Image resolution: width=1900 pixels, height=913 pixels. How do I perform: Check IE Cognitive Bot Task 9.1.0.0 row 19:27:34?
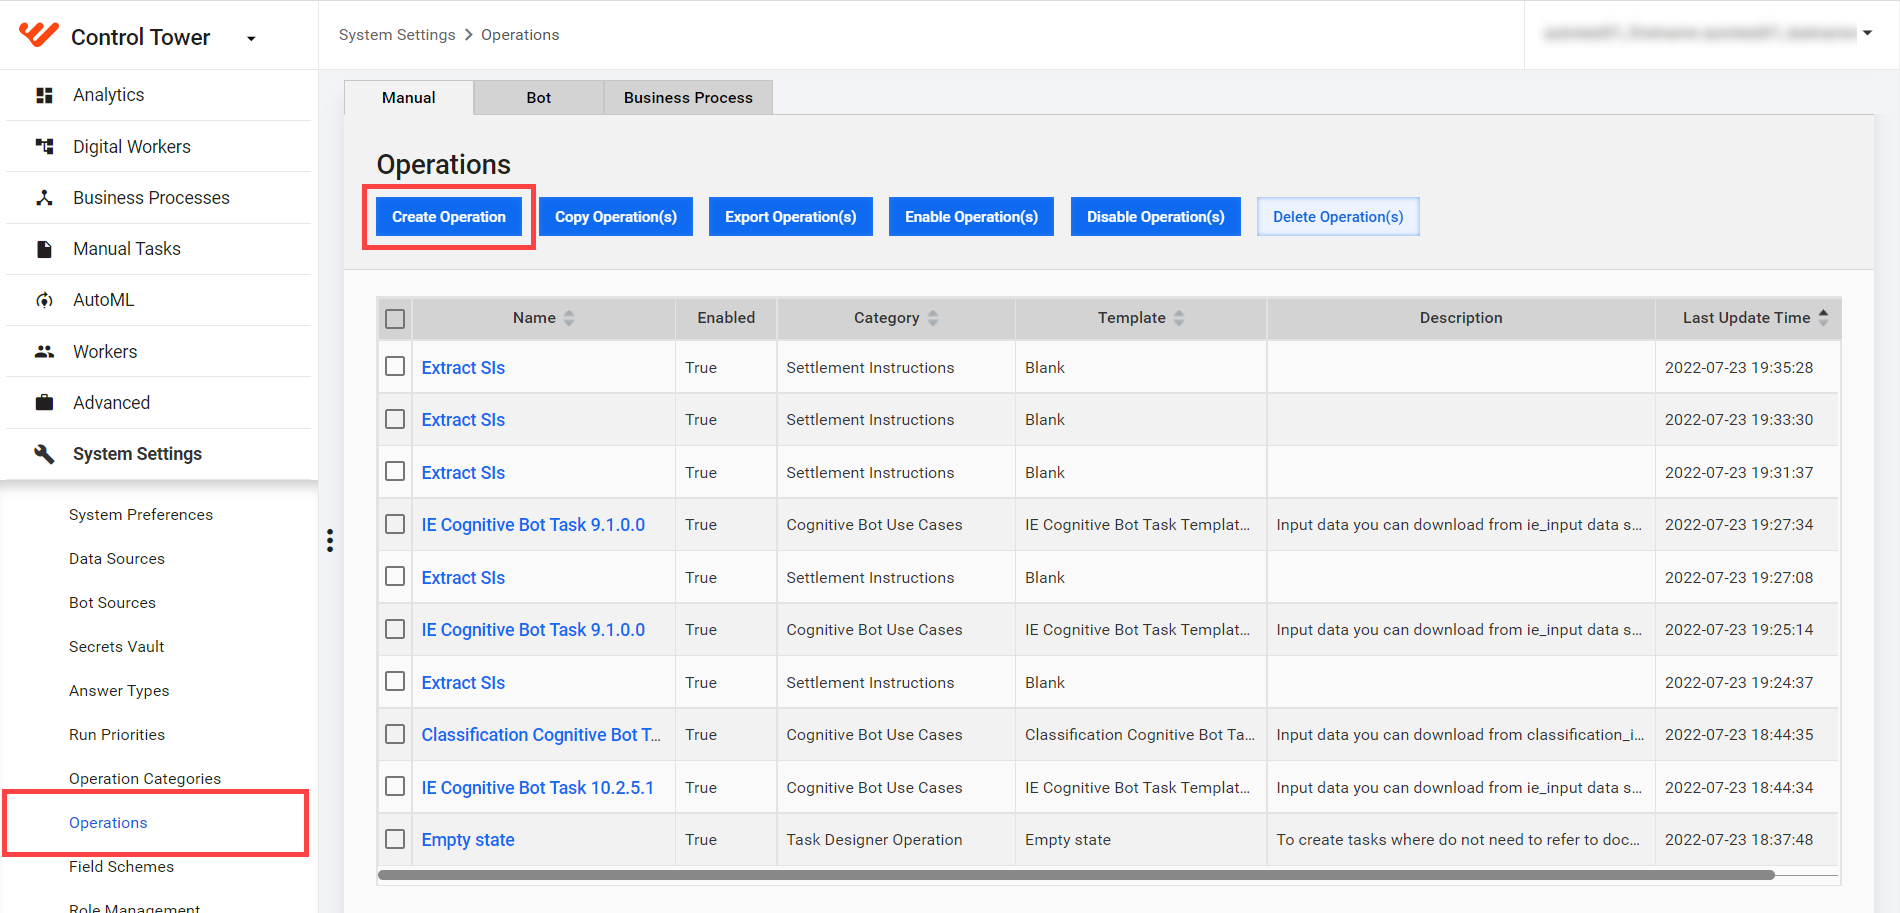(x=395, y=524)
